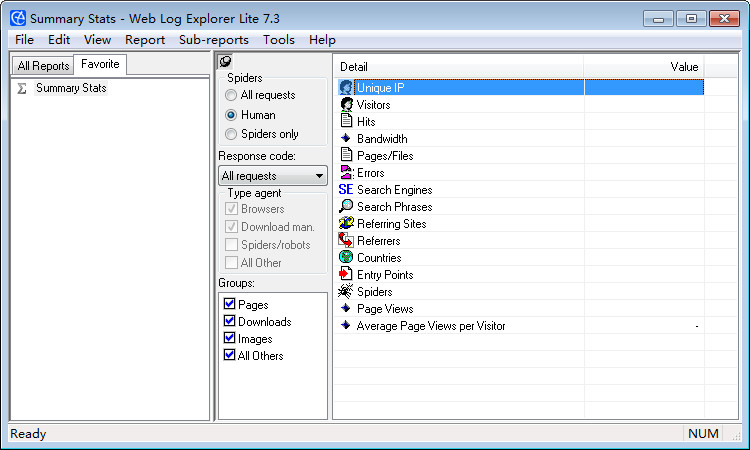
Task: Click the SE Search Engines icon
Action: click(x=346, y=189)
